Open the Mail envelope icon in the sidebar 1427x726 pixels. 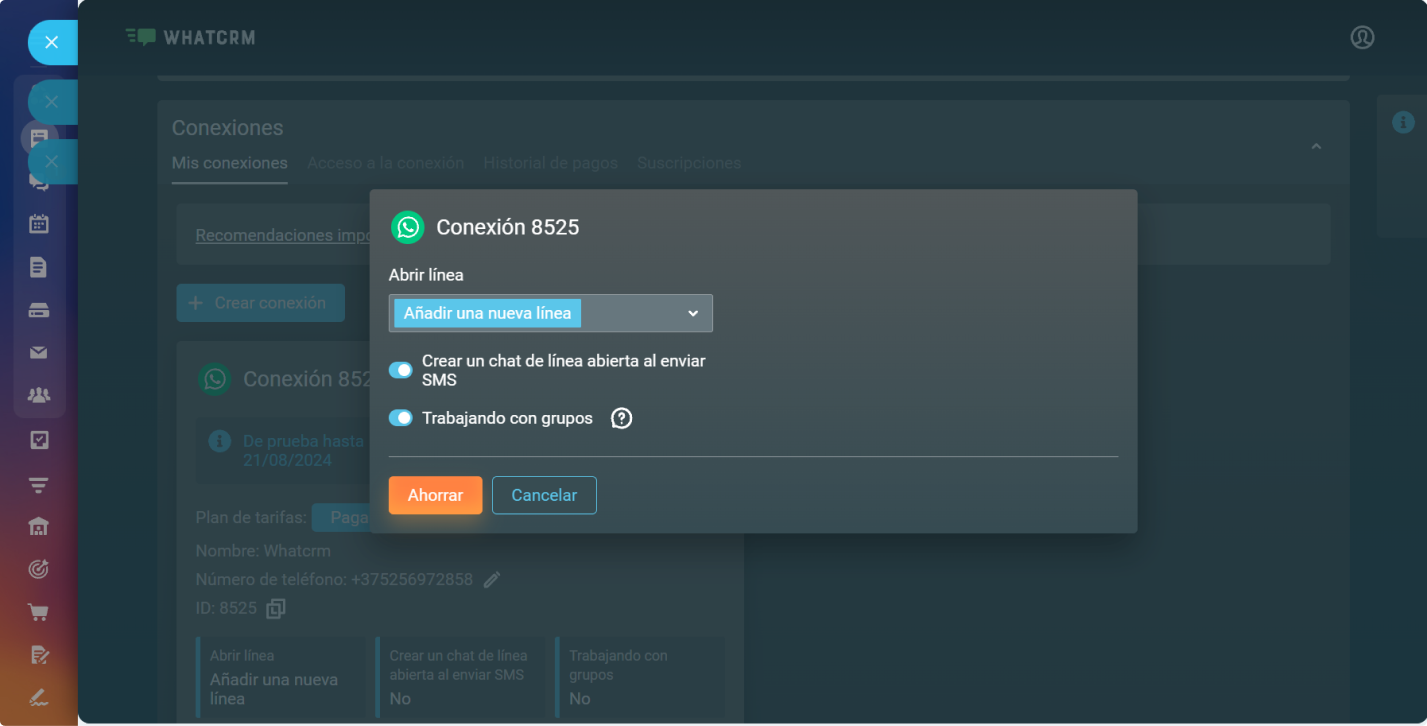[x=39, y=352]
